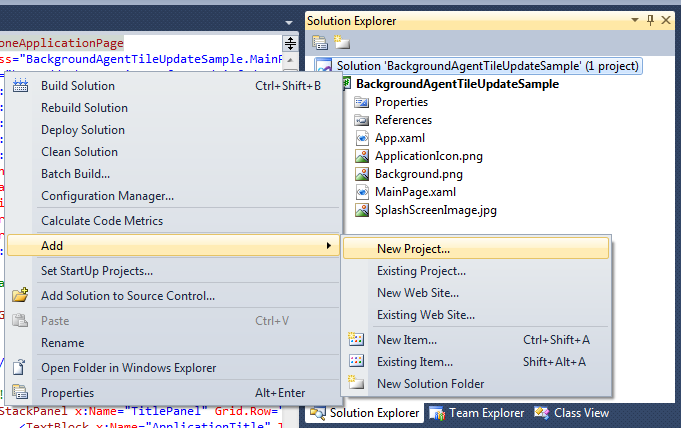
Task: Select the References node
Action: click(403, 120)
